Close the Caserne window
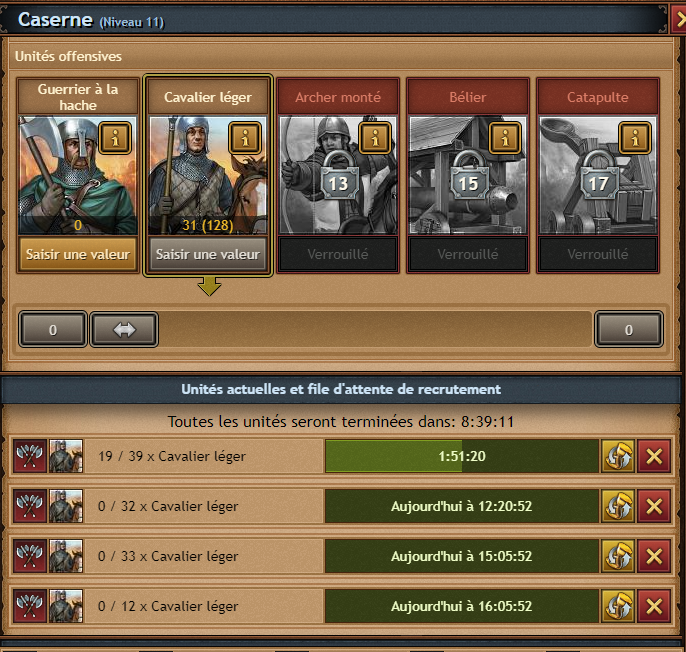The width and height of the screenshot is (686, 652). (x=679, y=20)
